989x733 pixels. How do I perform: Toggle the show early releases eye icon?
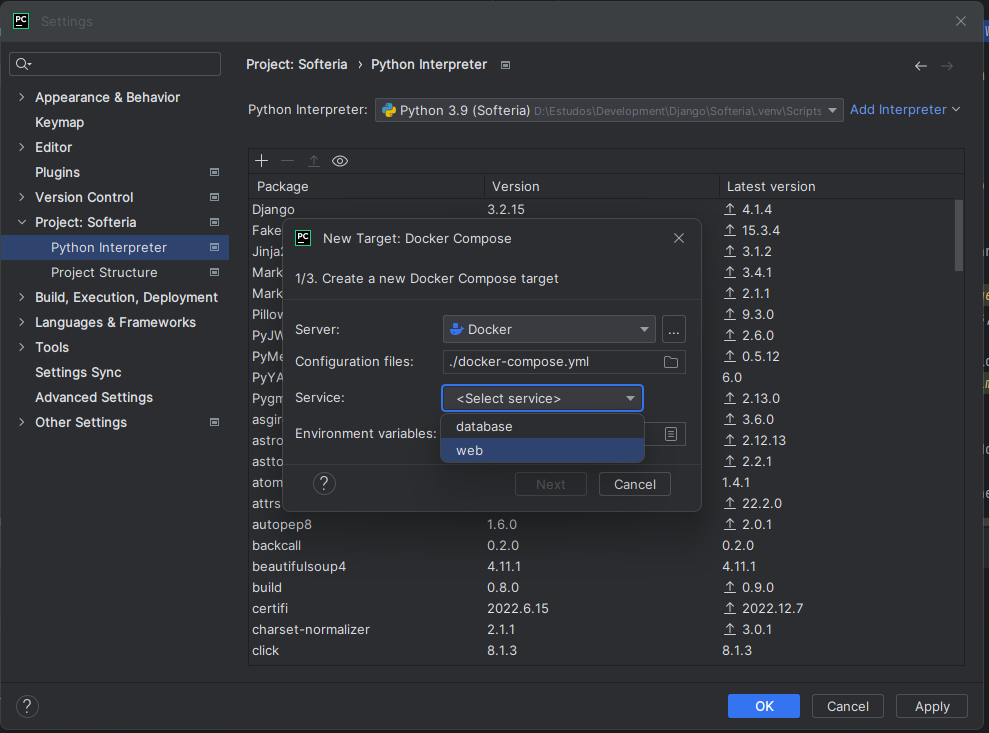click(340, 161)
